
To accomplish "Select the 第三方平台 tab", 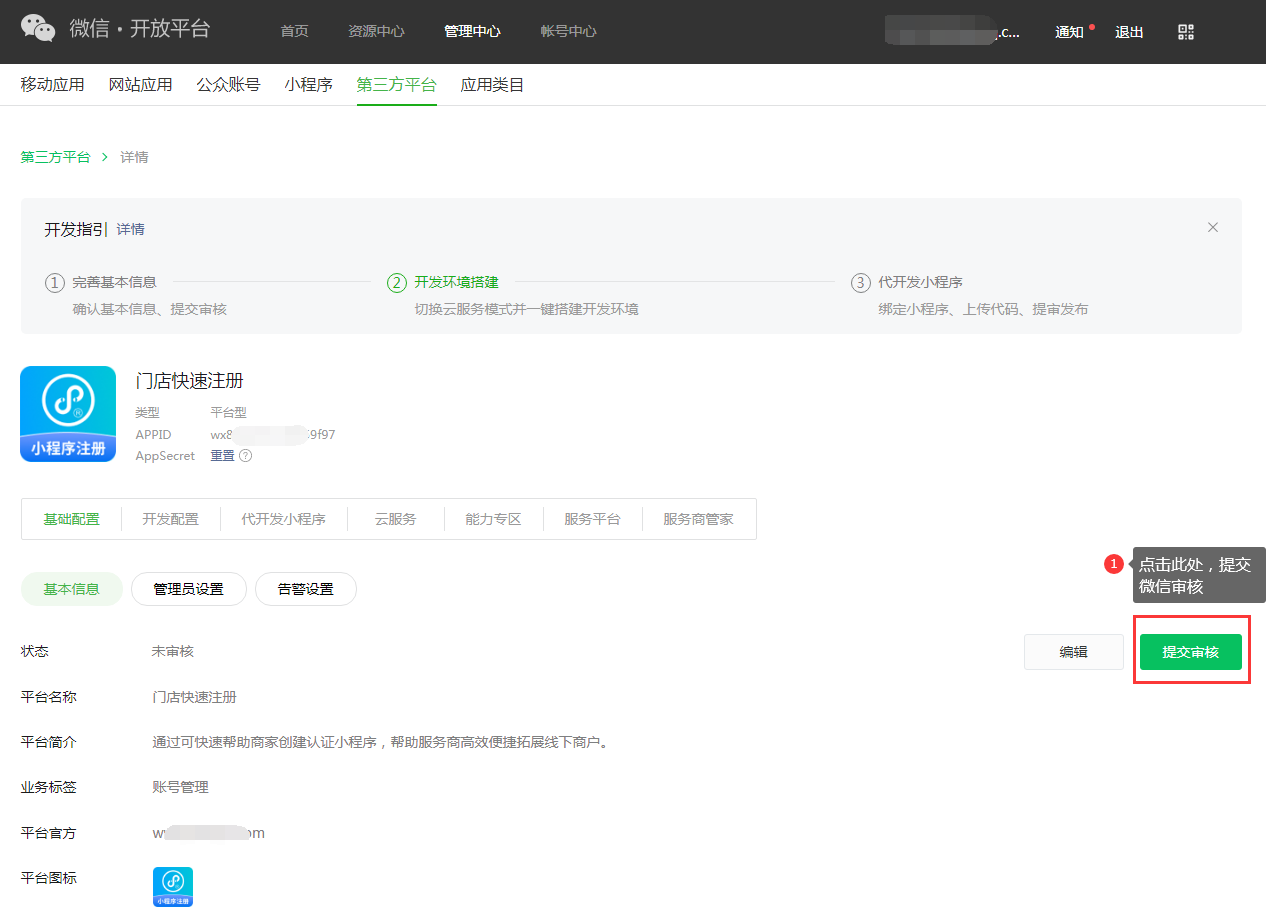I will (396, 85).
